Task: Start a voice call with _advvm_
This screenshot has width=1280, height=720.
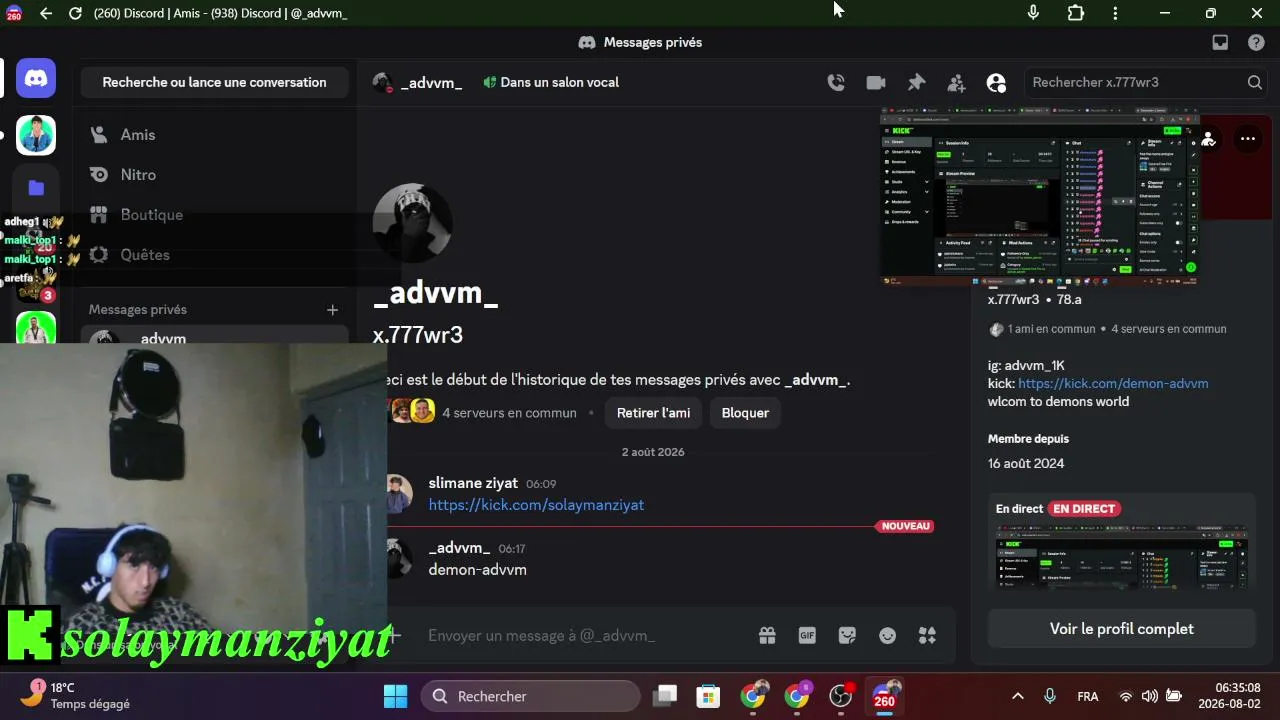Action: point(836,83)
